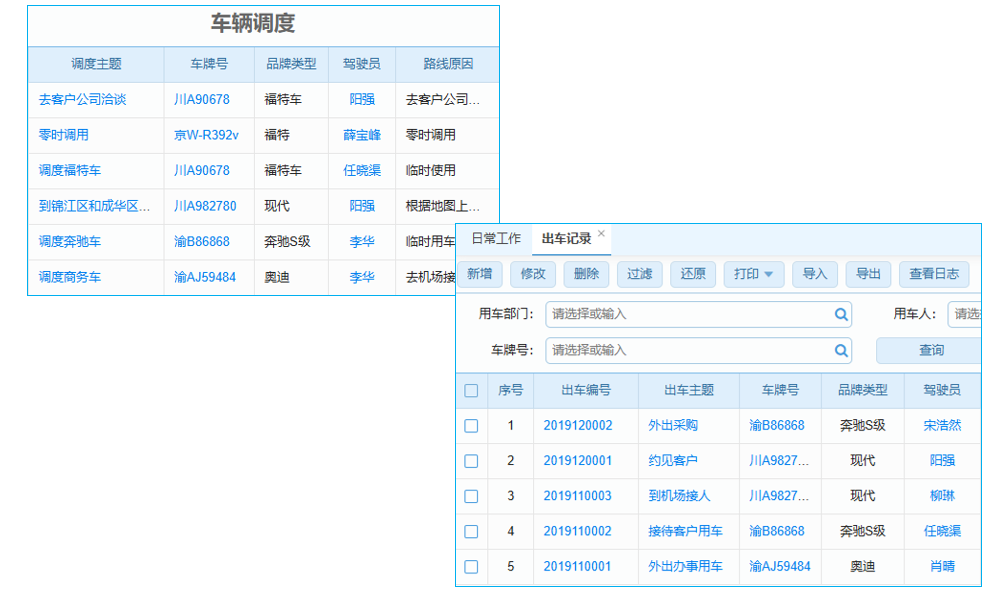Click the 过滤 (Filter) toolbar button
1000x600 pixels.
[639, 274]
